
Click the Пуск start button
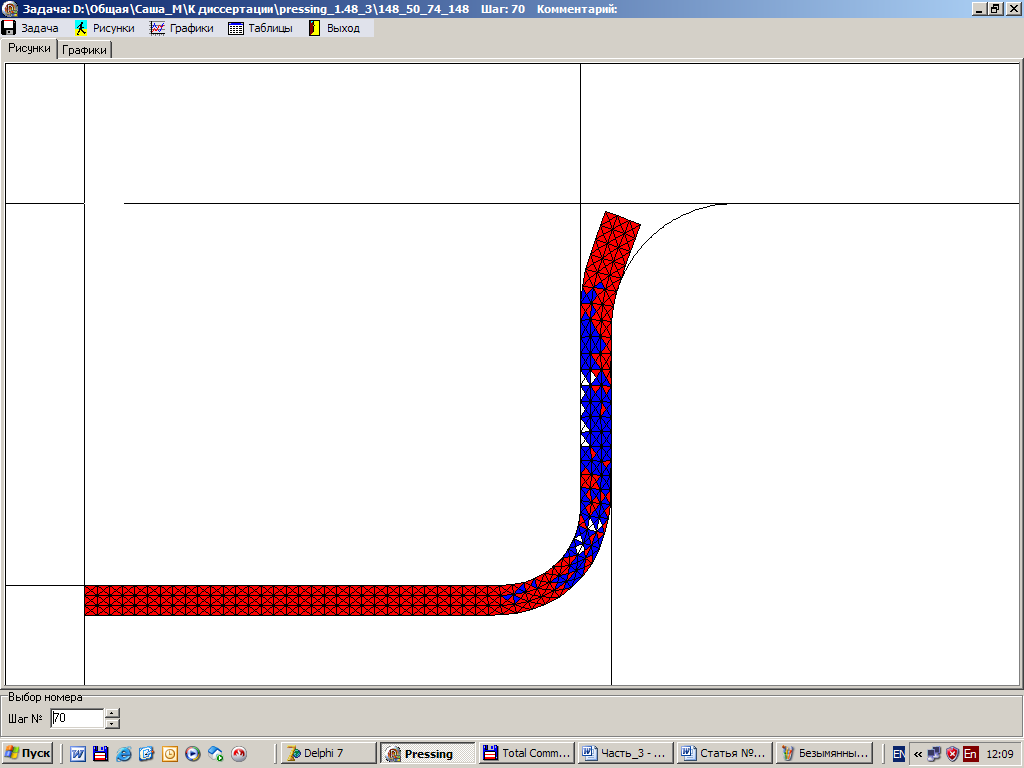pos(27,754)
